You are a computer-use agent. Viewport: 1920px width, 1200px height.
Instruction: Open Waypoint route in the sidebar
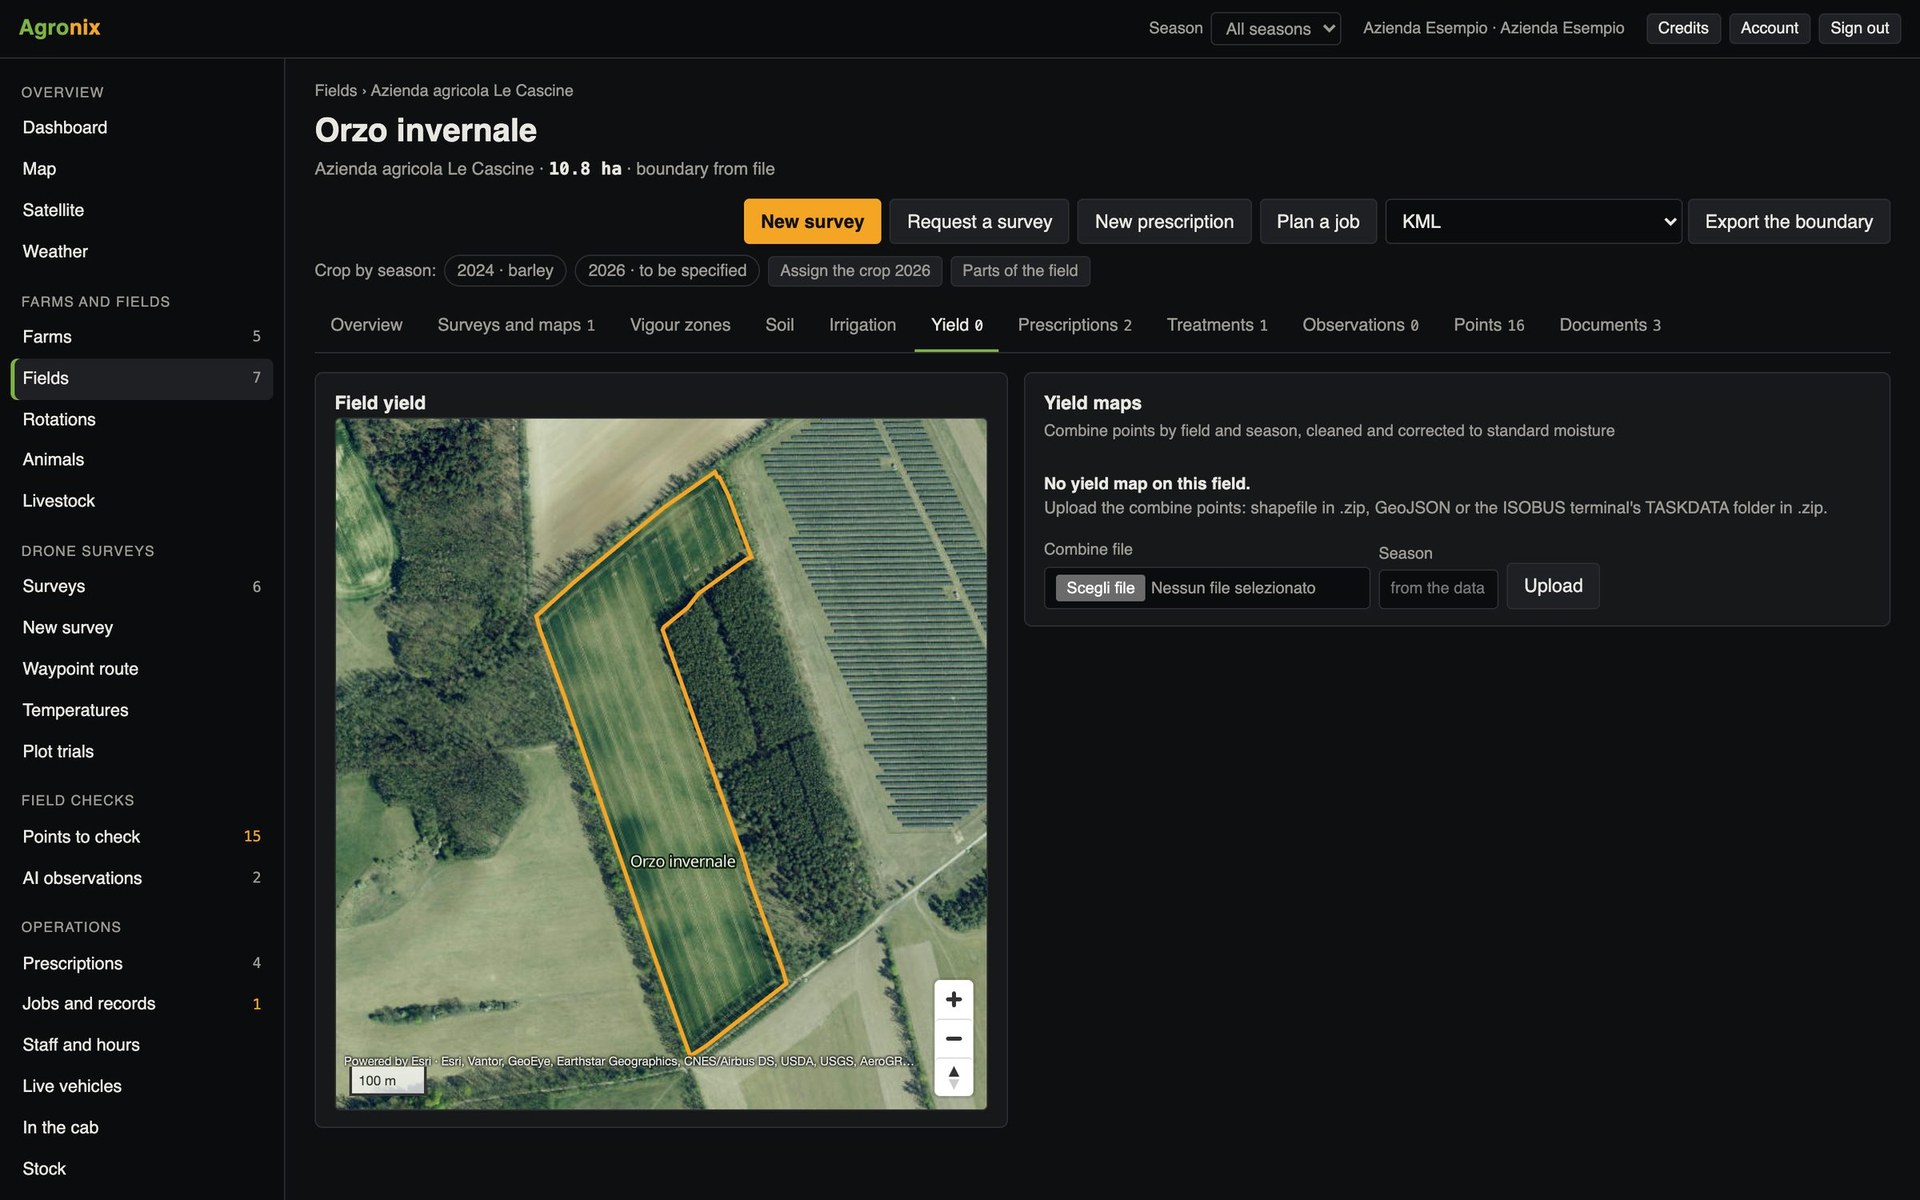coord(142,669)
